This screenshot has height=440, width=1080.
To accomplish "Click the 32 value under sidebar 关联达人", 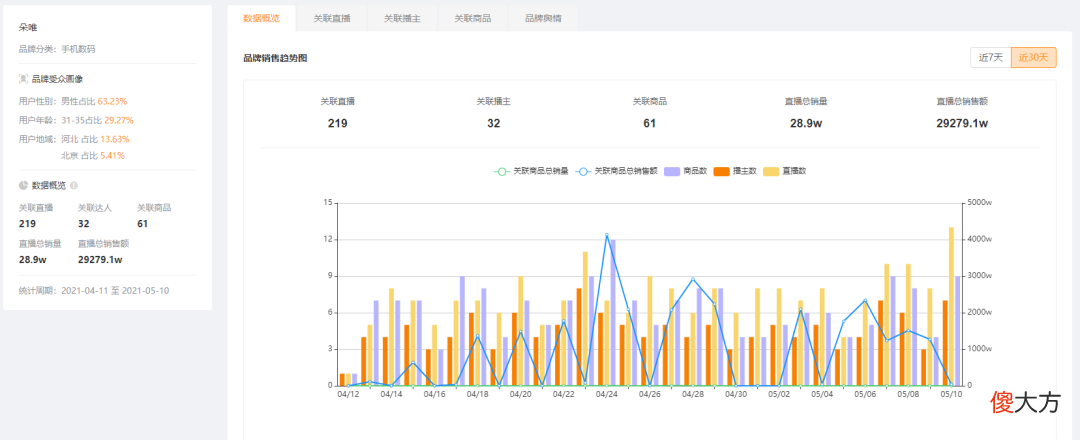I will (x=84, y=224).
